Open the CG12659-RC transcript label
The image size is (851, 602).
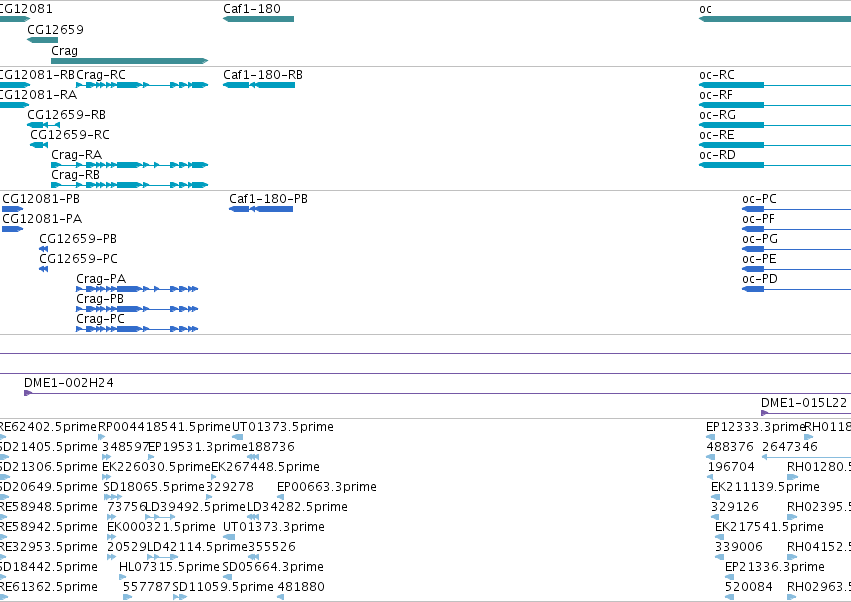(x=69, y=135)
